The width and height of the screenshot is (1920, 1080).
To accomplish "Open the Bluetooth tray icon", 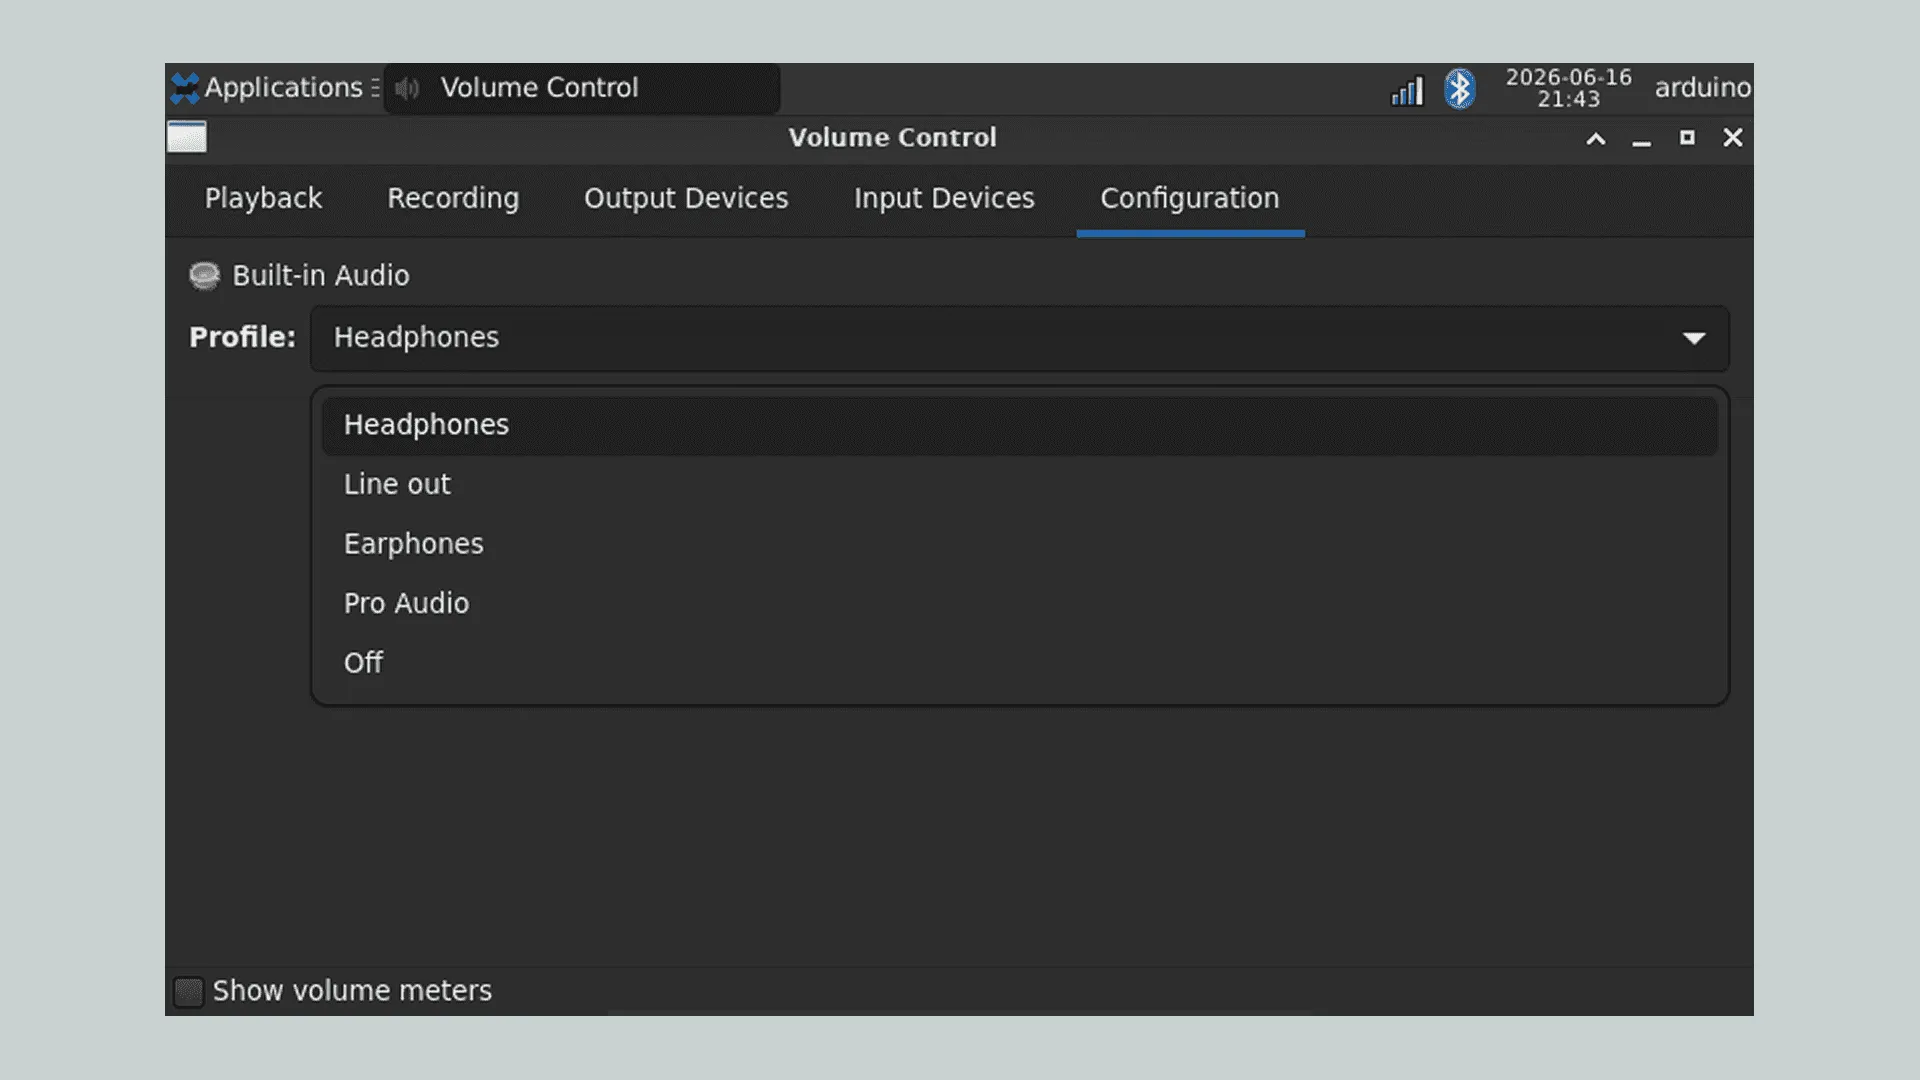I will pyautogui.click(x=1460, y=89).
